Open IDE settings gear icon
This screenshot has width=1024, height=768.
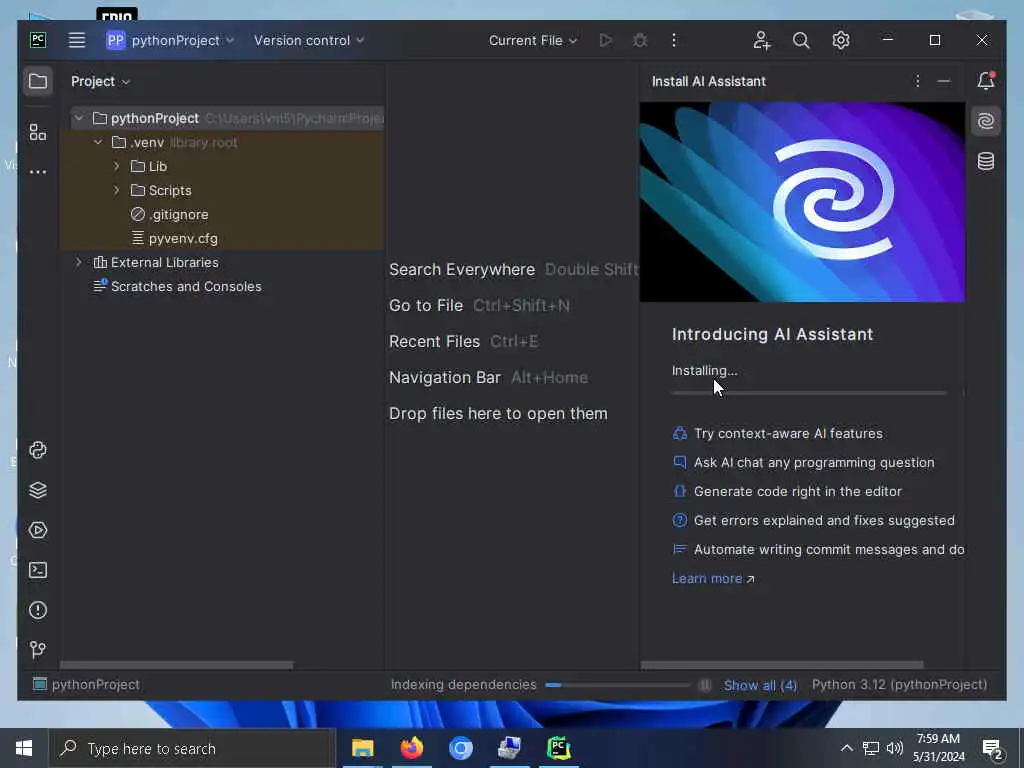pos(841,40)
